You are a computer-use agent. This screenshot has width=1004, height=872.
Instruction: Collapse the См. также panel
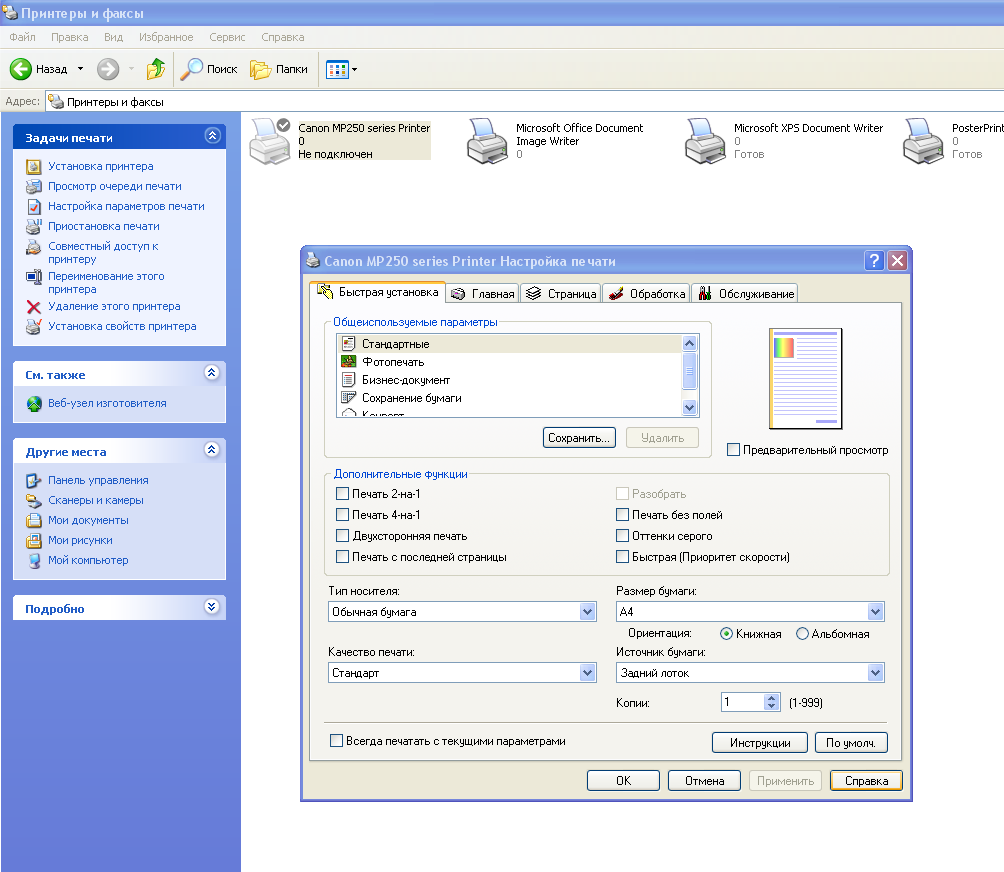[x=212, y=373]
